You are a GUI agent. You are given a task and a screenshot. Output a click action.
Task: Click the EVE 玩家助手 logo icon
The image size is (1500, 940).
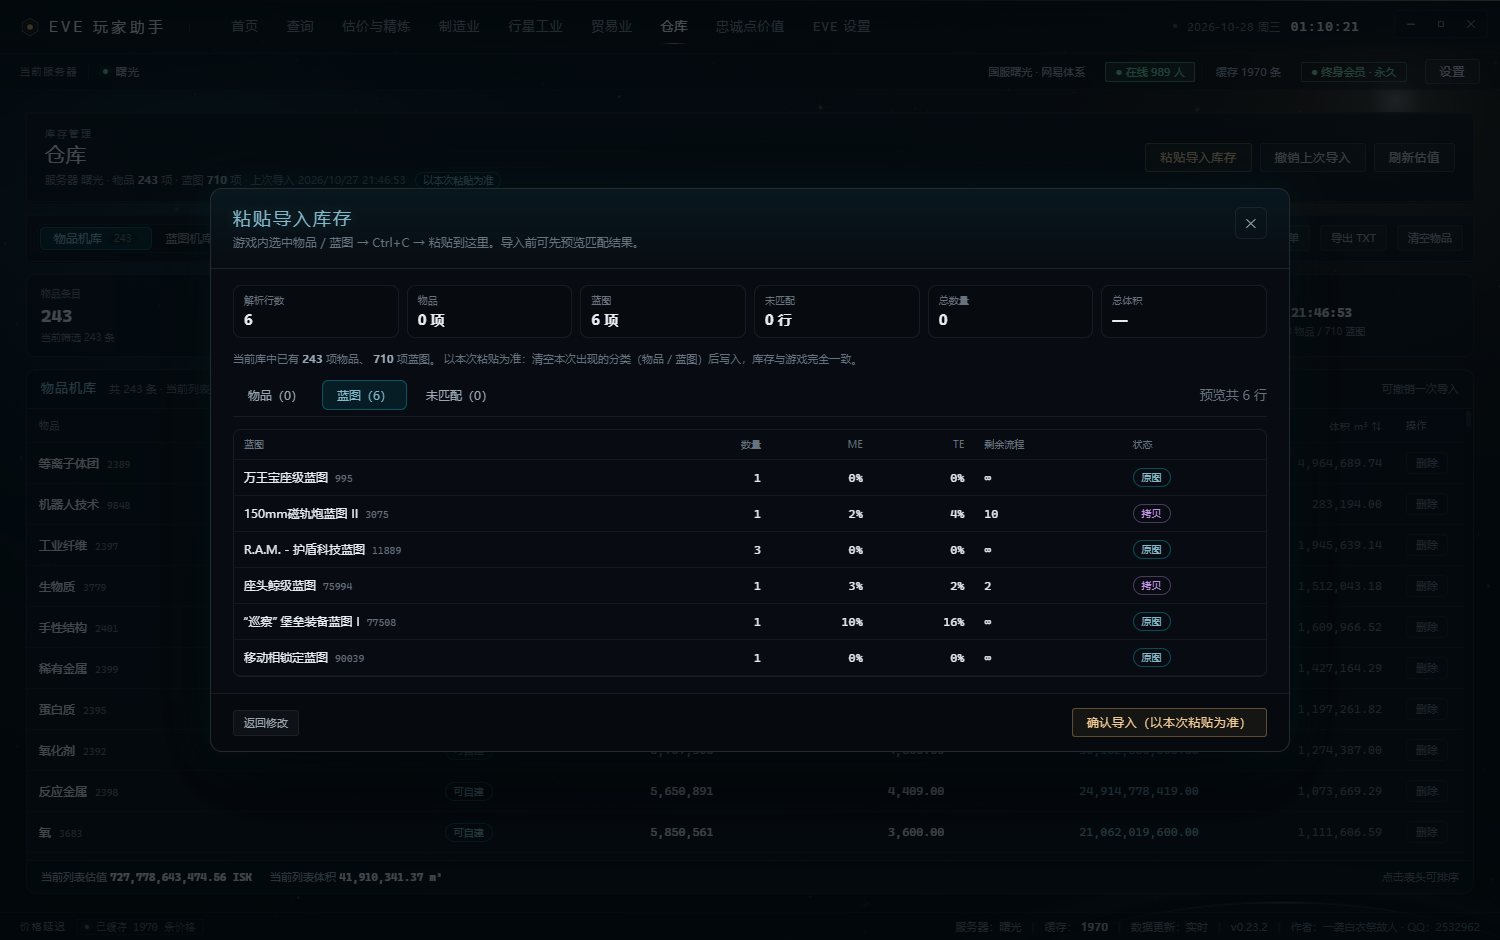pos(31,27)
